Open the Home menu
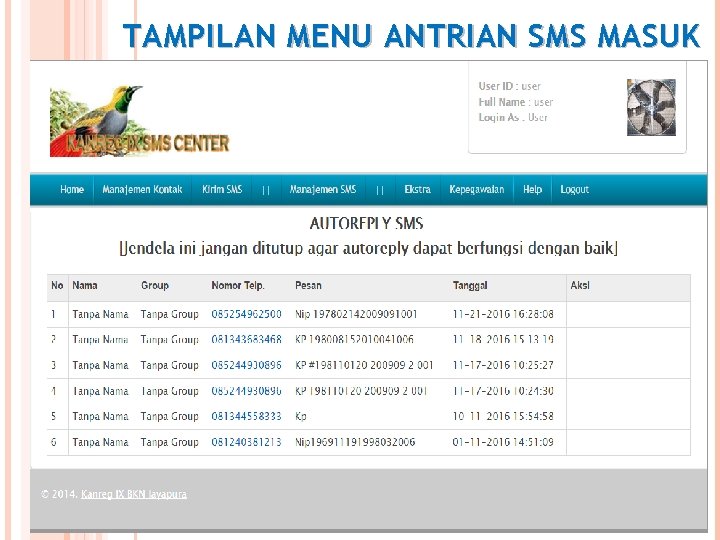720x540 pixels. click(72, 189)
